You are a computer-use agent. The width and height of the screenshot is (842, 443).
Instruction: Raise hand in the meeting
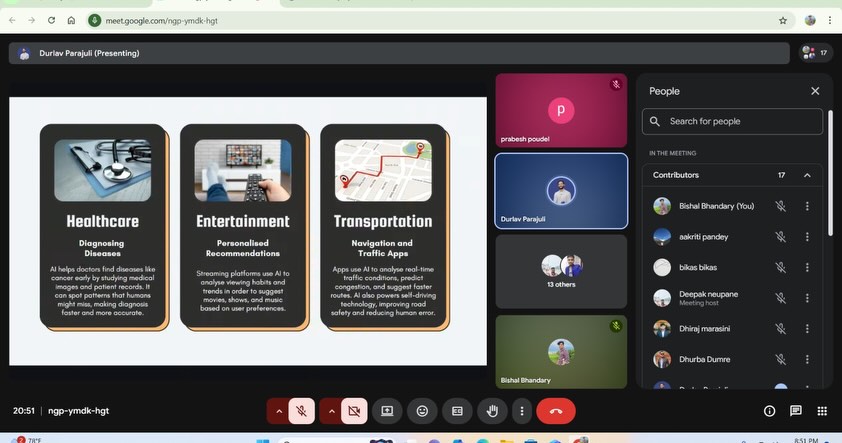coord(492,411)
